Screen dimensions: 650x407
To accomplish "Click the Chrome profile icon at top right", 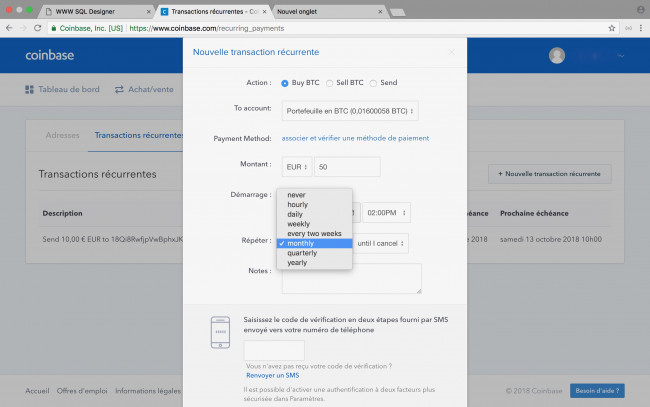I will click(x=640, y=10).
